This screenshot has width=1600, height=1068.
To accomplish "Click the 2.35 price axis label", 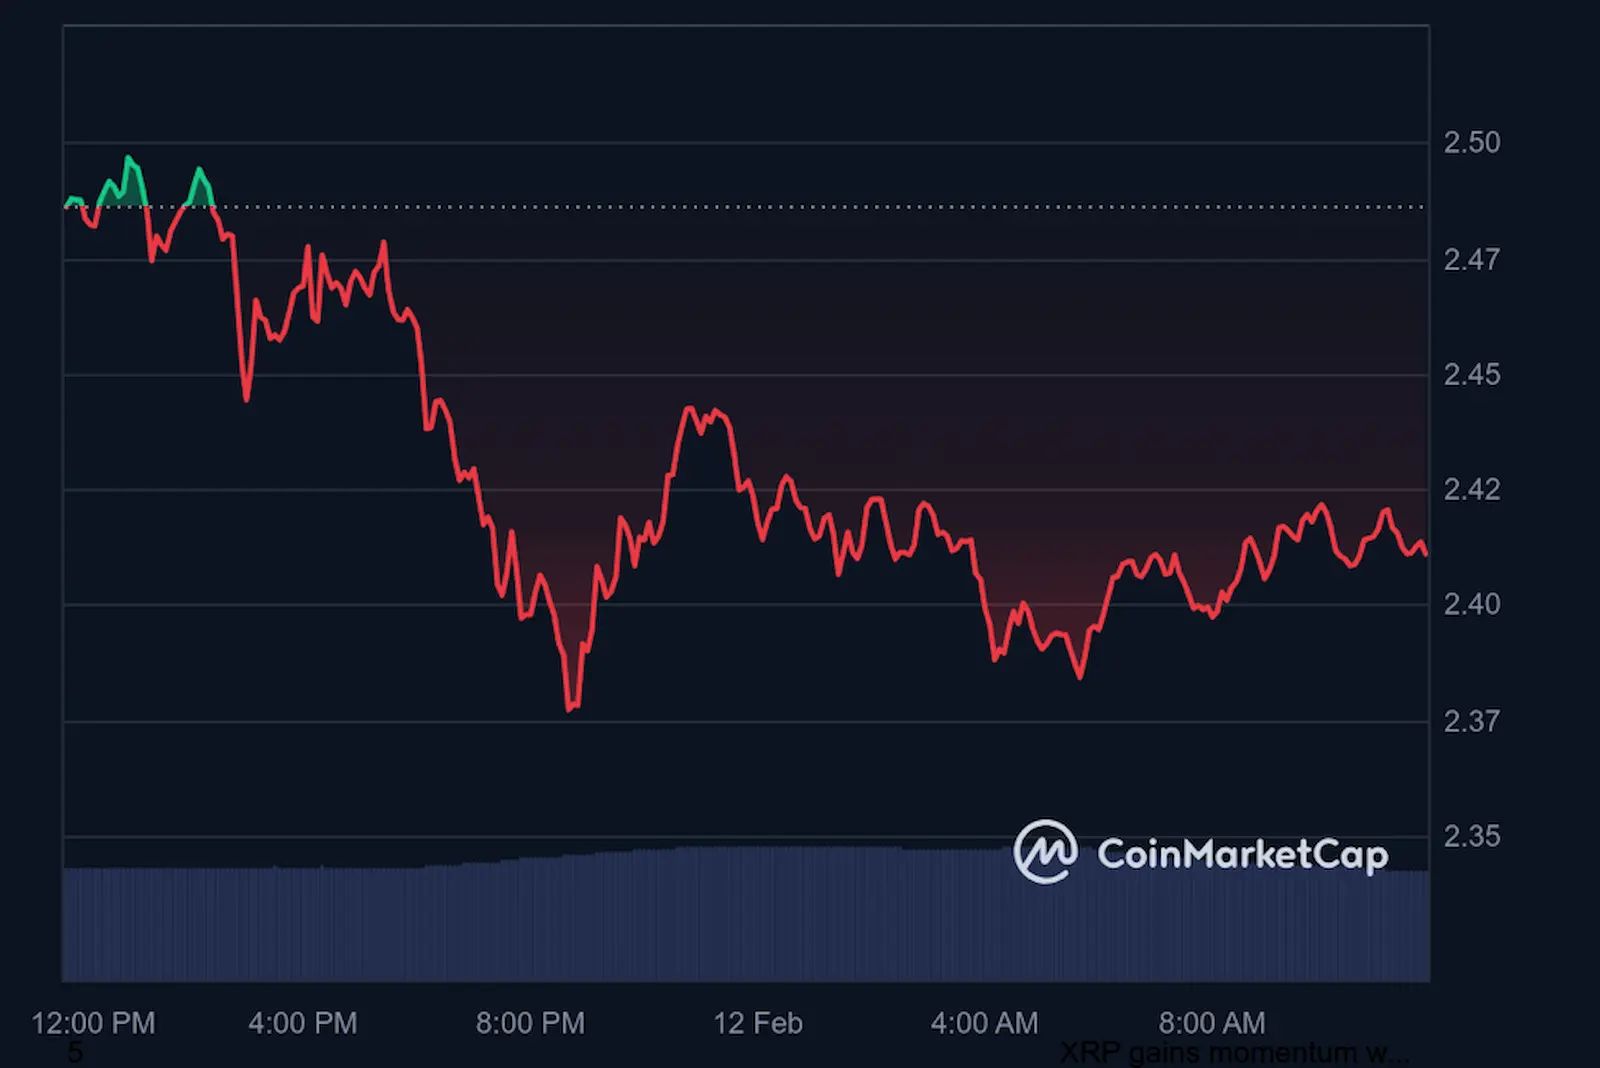I will coord(1471,836).
